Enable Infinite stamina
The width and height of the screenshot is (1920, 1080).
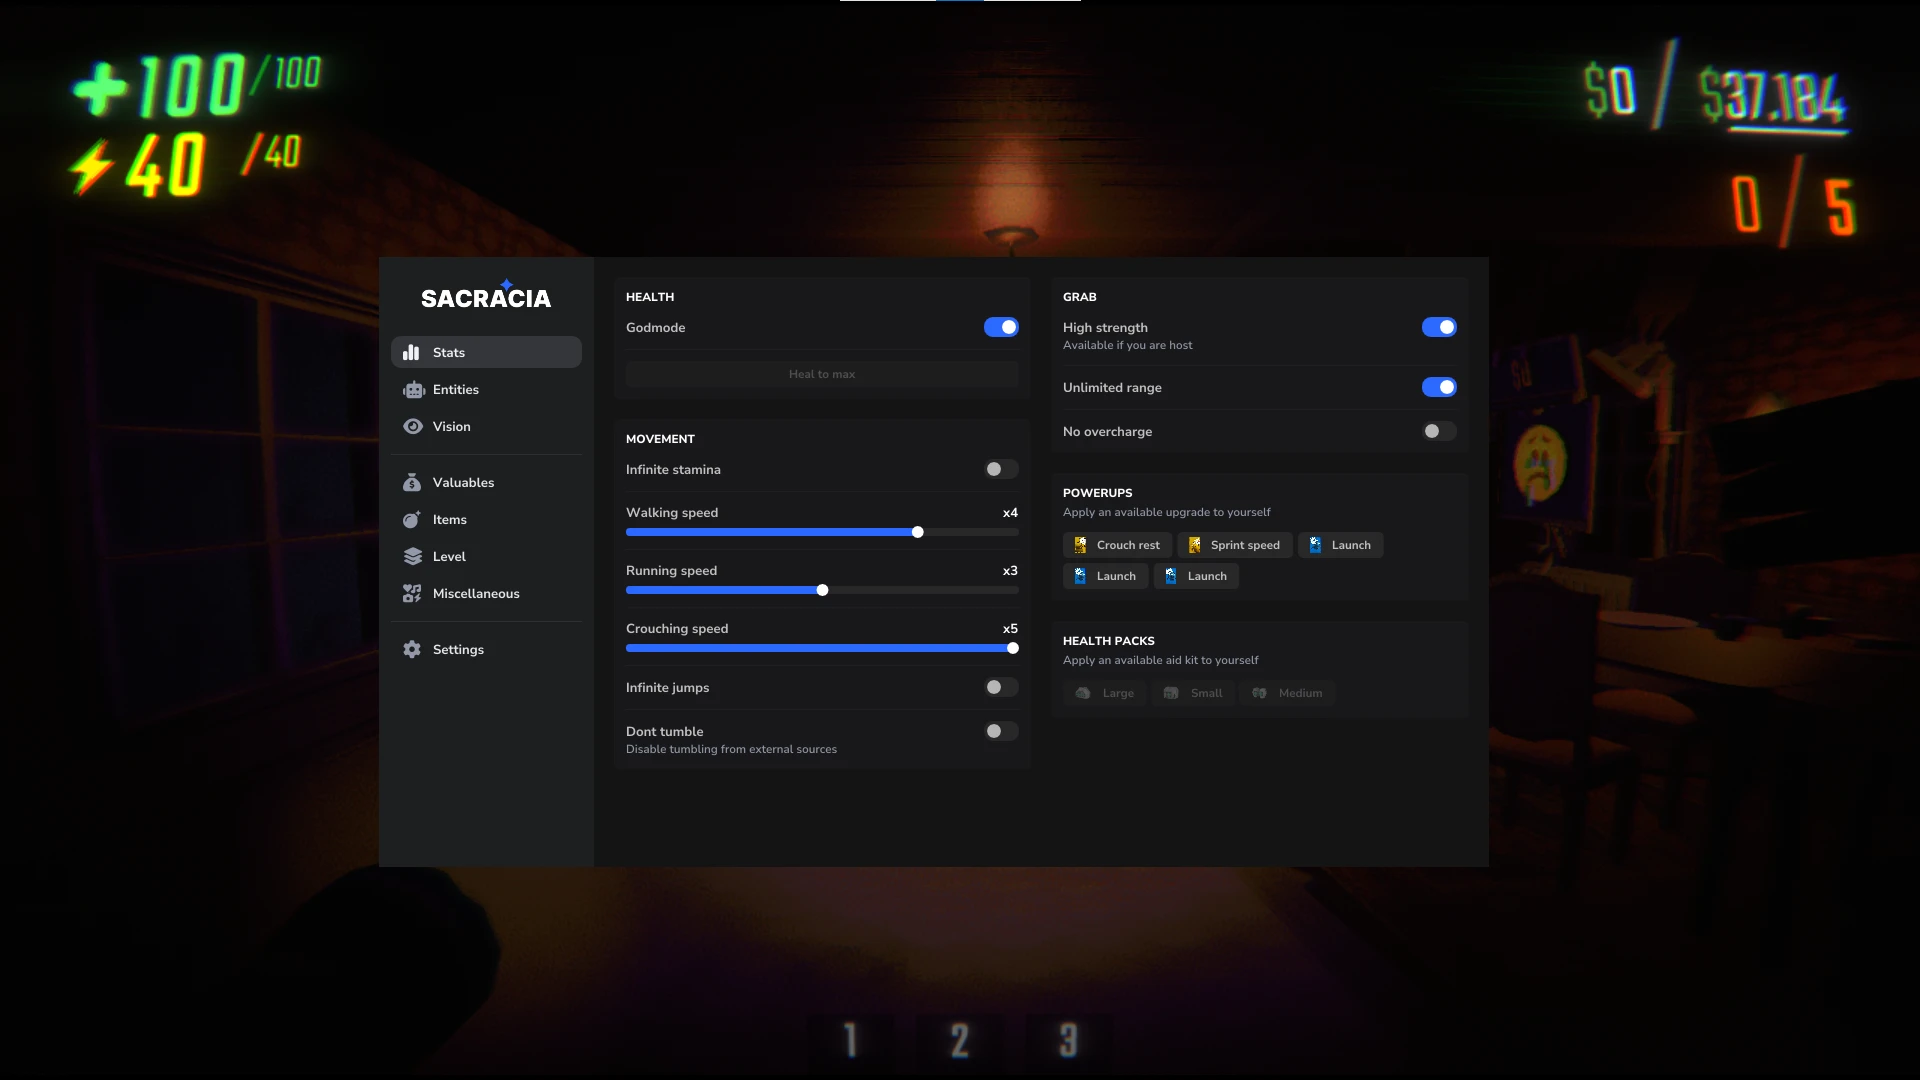point(1001,469)
